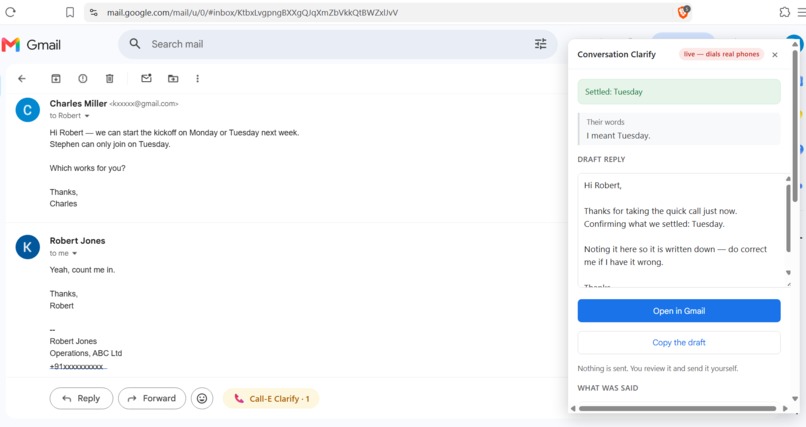Open the browser hamburger menu
Screen dimensions: 806x427
click(x=801, y=12)
